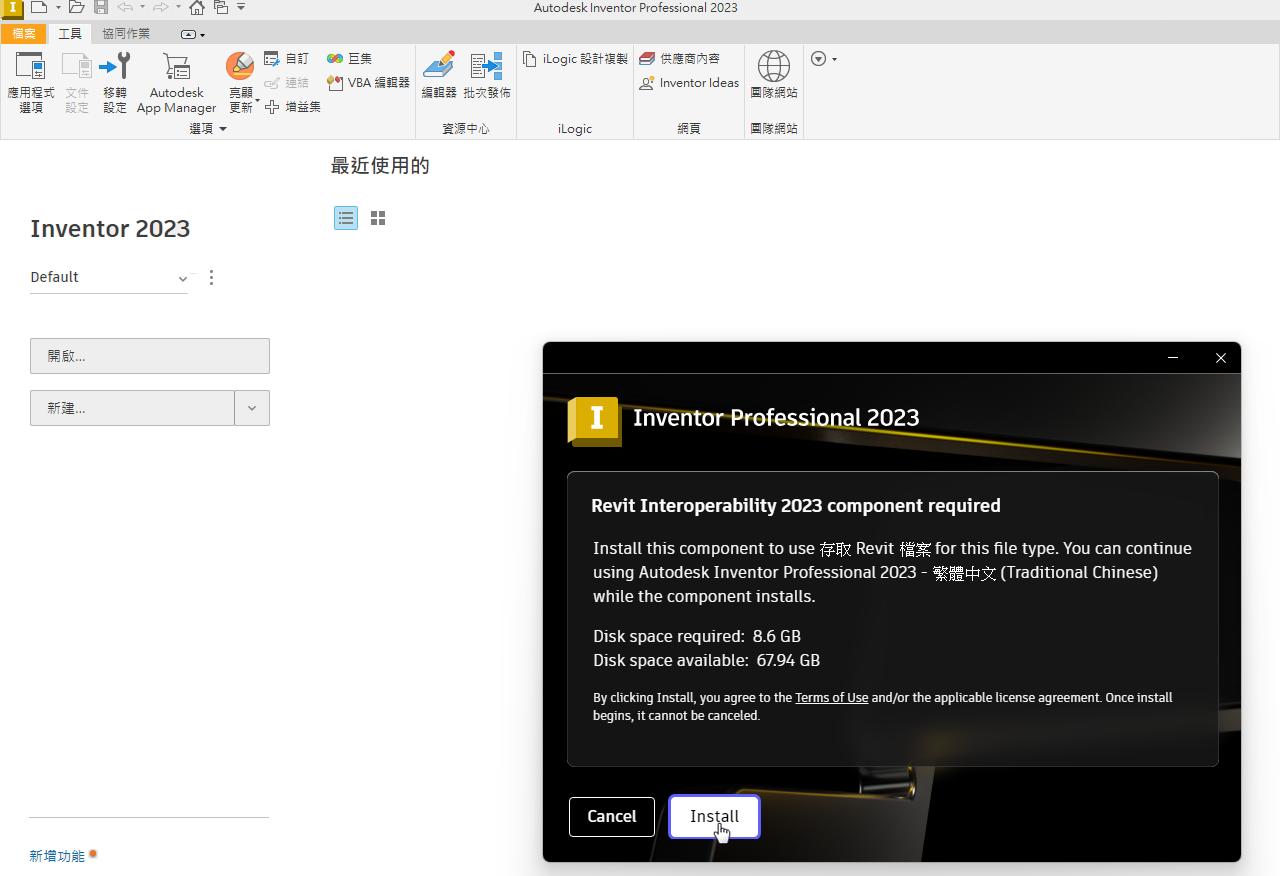
Task: Switch to the 協同作業 ribbon tab
Action: click(126, 34)
